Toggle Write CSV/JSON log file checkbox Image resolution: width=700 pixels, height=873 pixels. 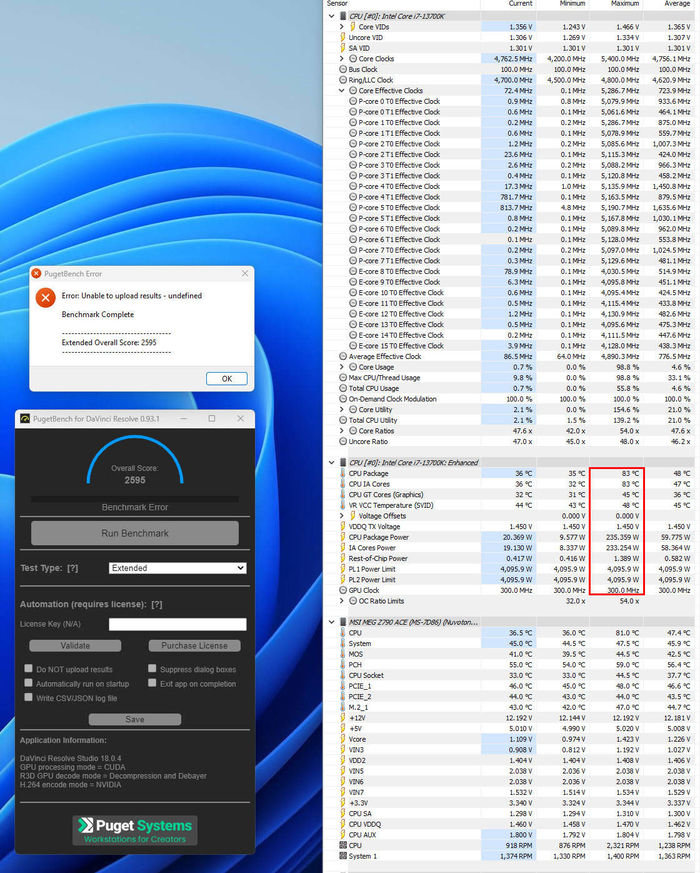click(28, 697)
